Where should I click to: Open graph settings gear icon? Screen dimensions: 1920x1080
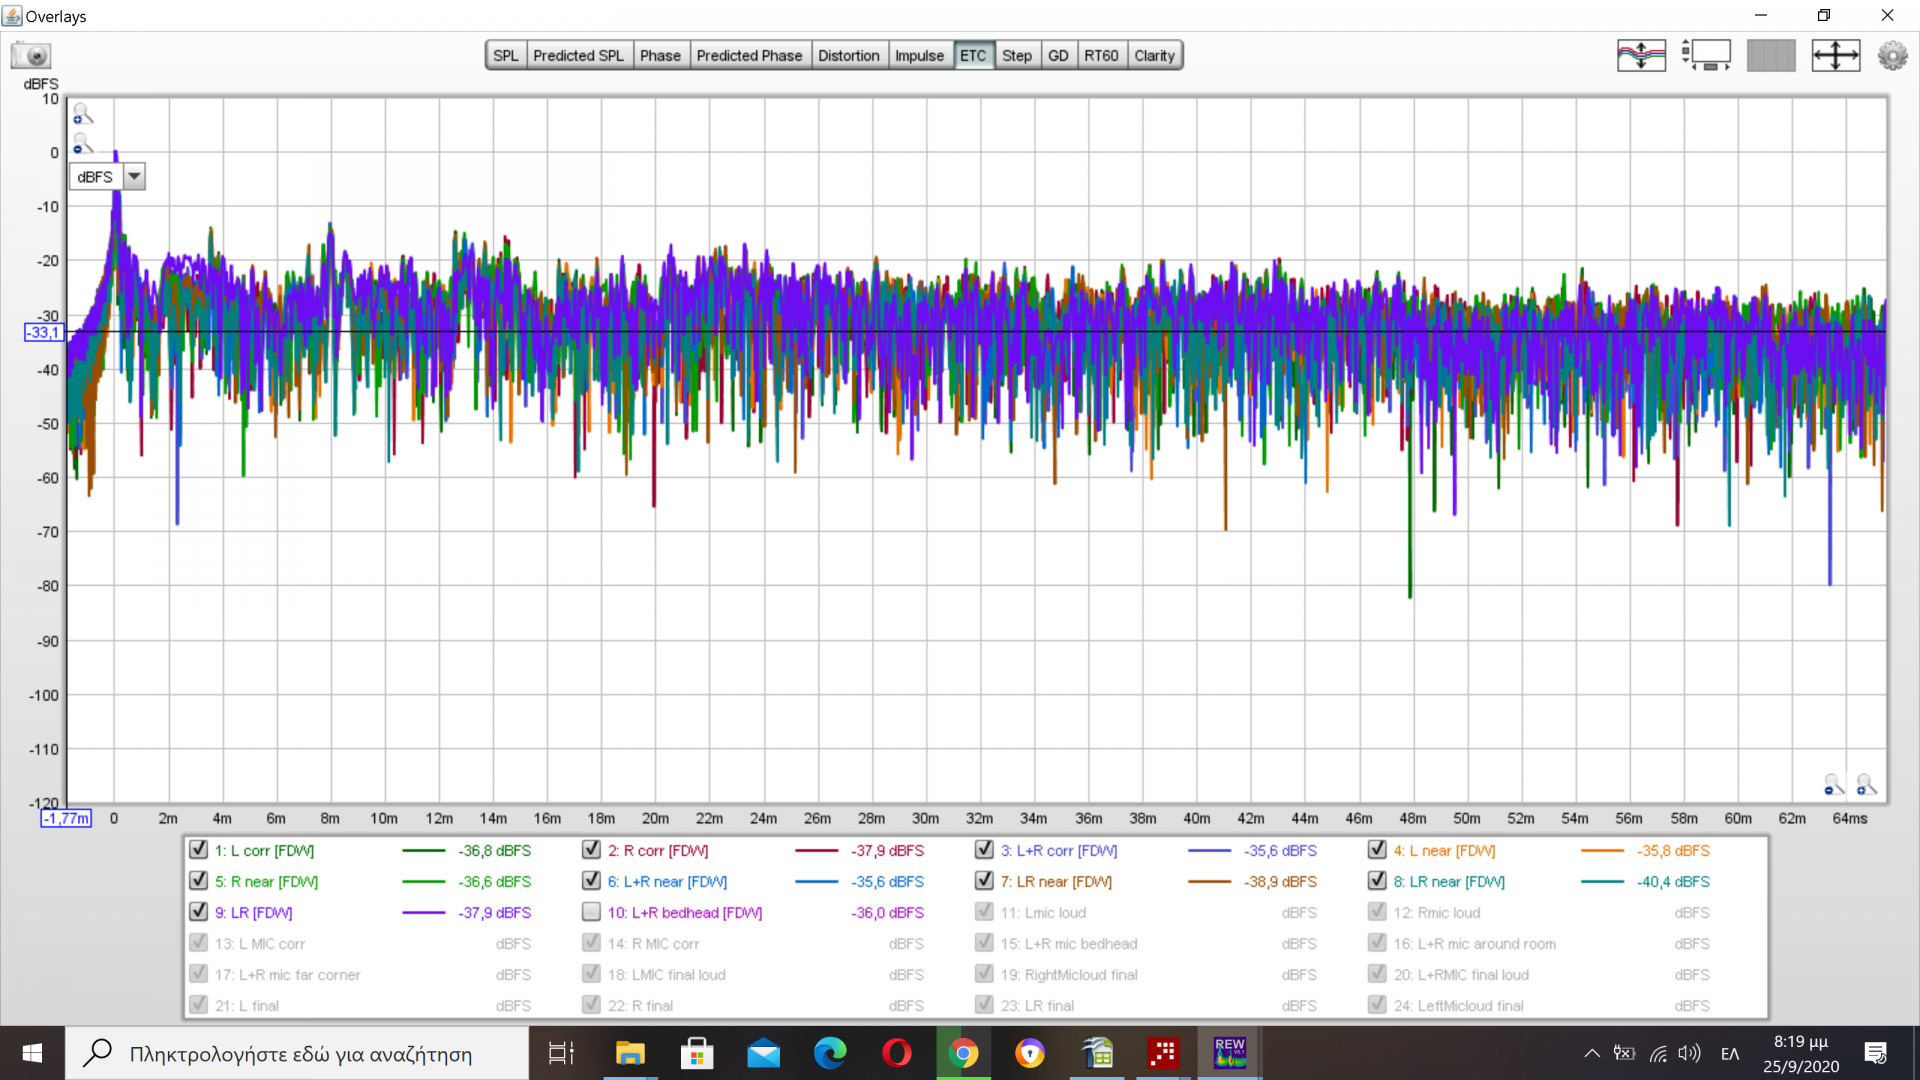click(1892, 55)
